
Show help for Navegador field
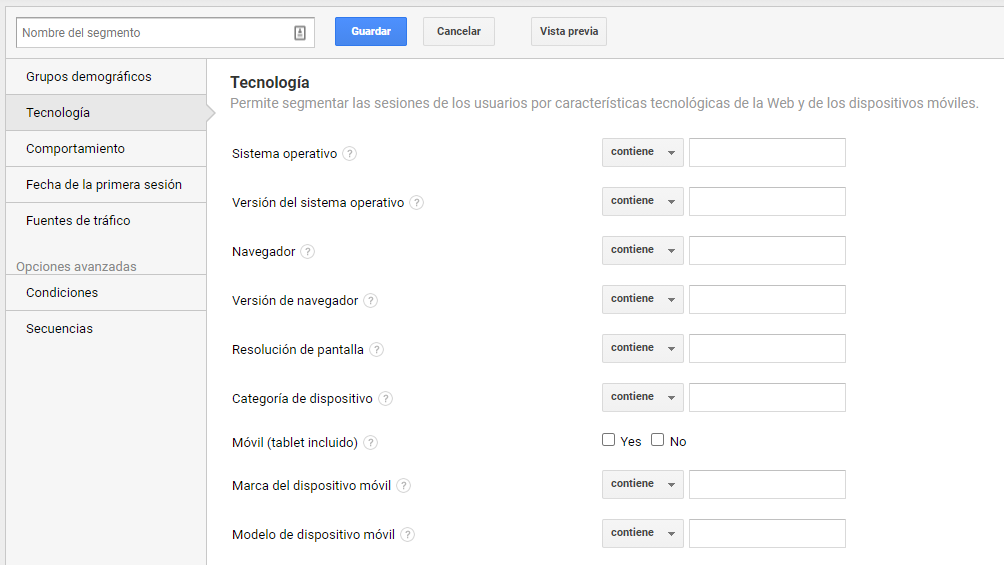click(307, 252)
